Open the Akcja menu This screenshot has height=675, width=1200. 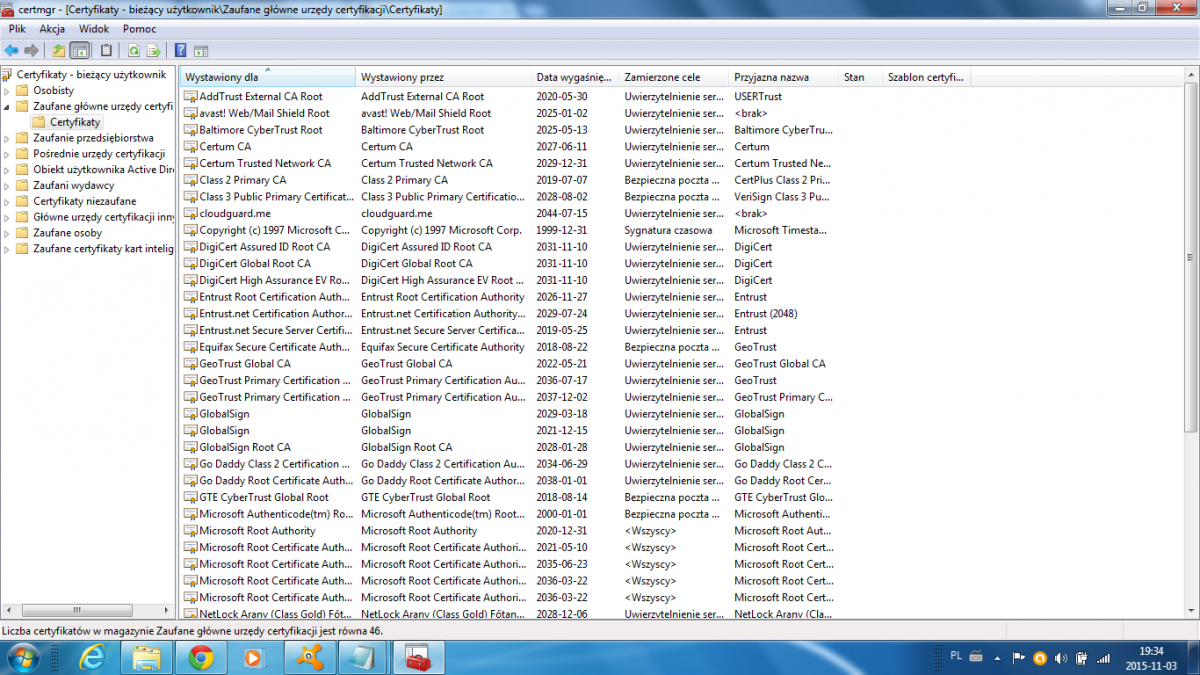52,29
